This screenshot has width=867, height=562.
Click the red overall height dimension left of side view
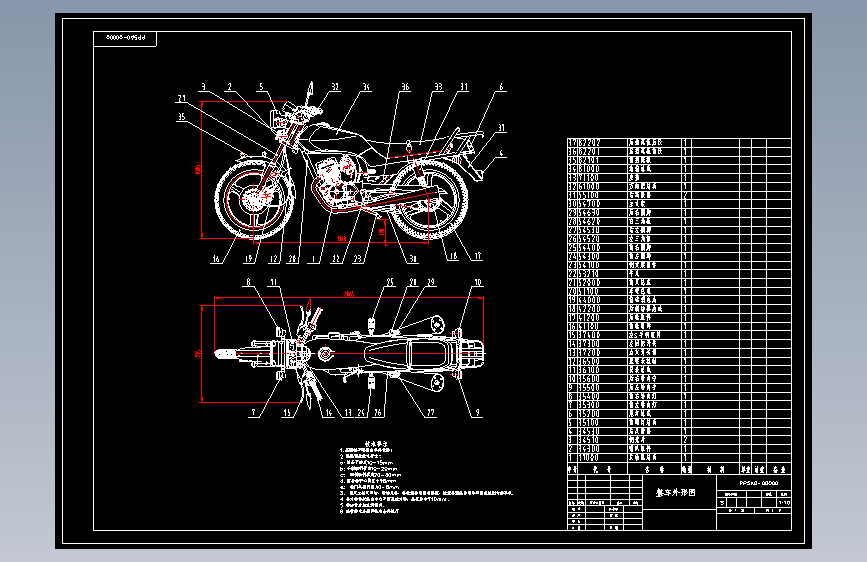pos(198,169)
